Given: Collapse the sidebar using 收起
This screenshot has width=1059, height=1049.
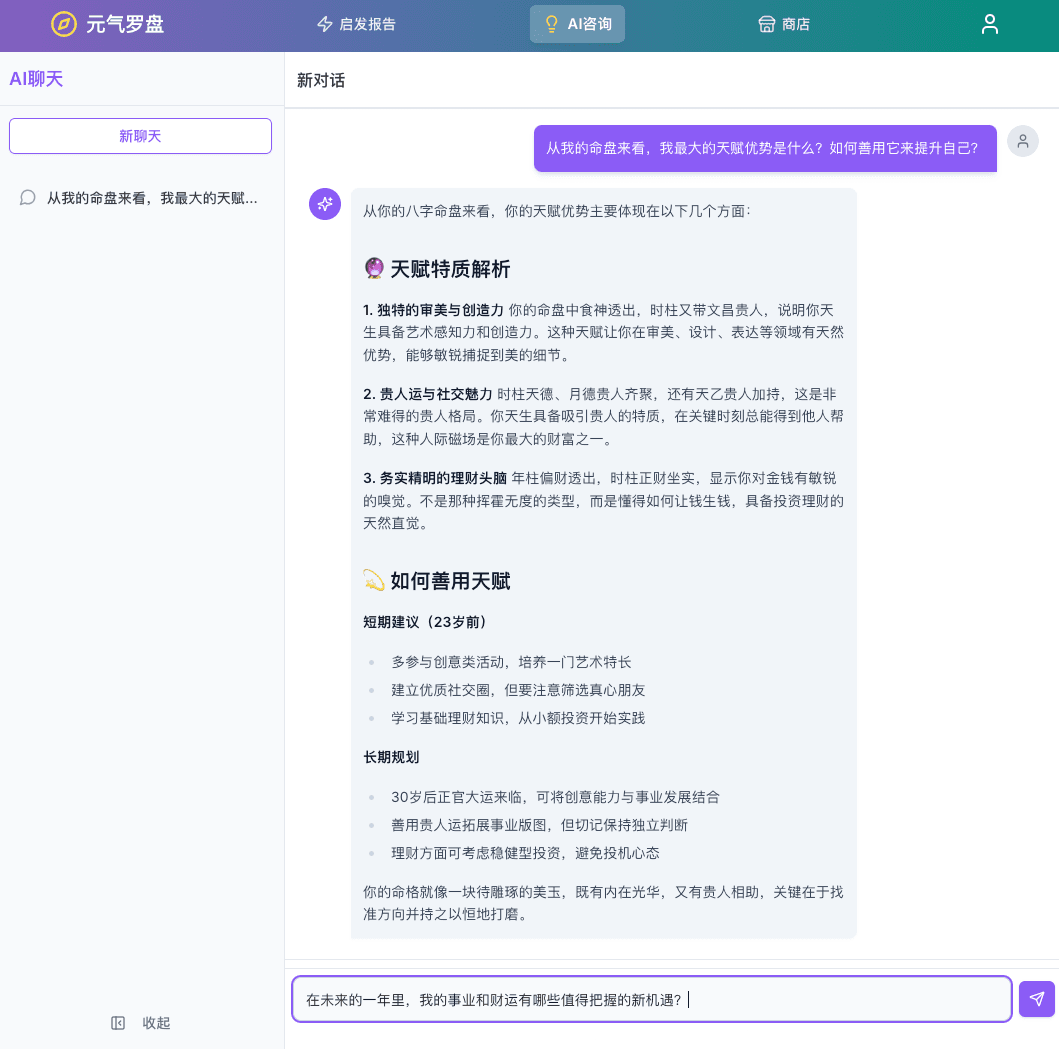Looking at the screenshot, I should pos(156,1023).
